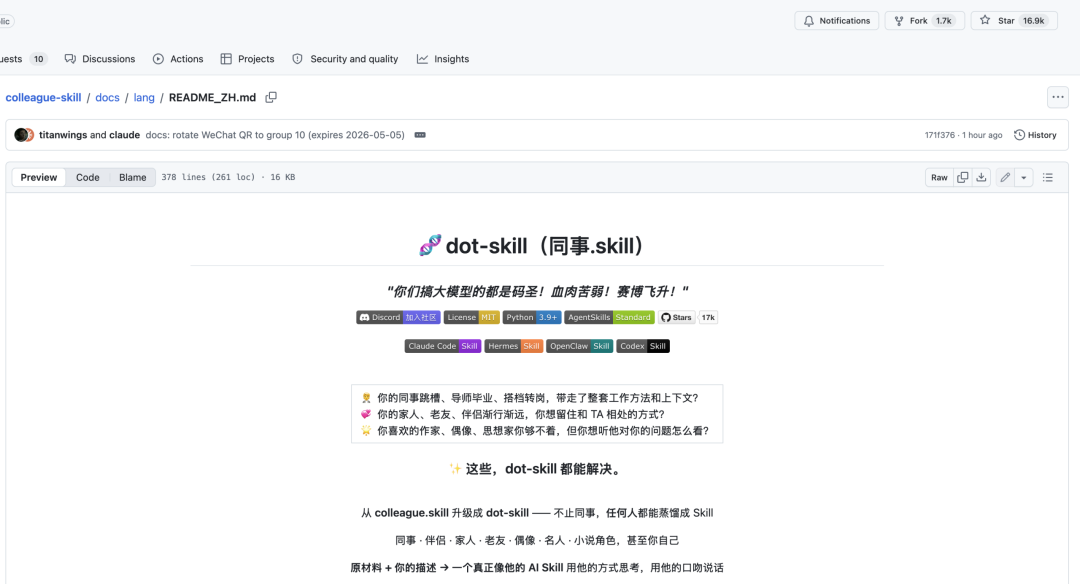
Task: Click the line beginning '你的同事跳槽'
Action: pyautogui.click(x=530, y=398)
